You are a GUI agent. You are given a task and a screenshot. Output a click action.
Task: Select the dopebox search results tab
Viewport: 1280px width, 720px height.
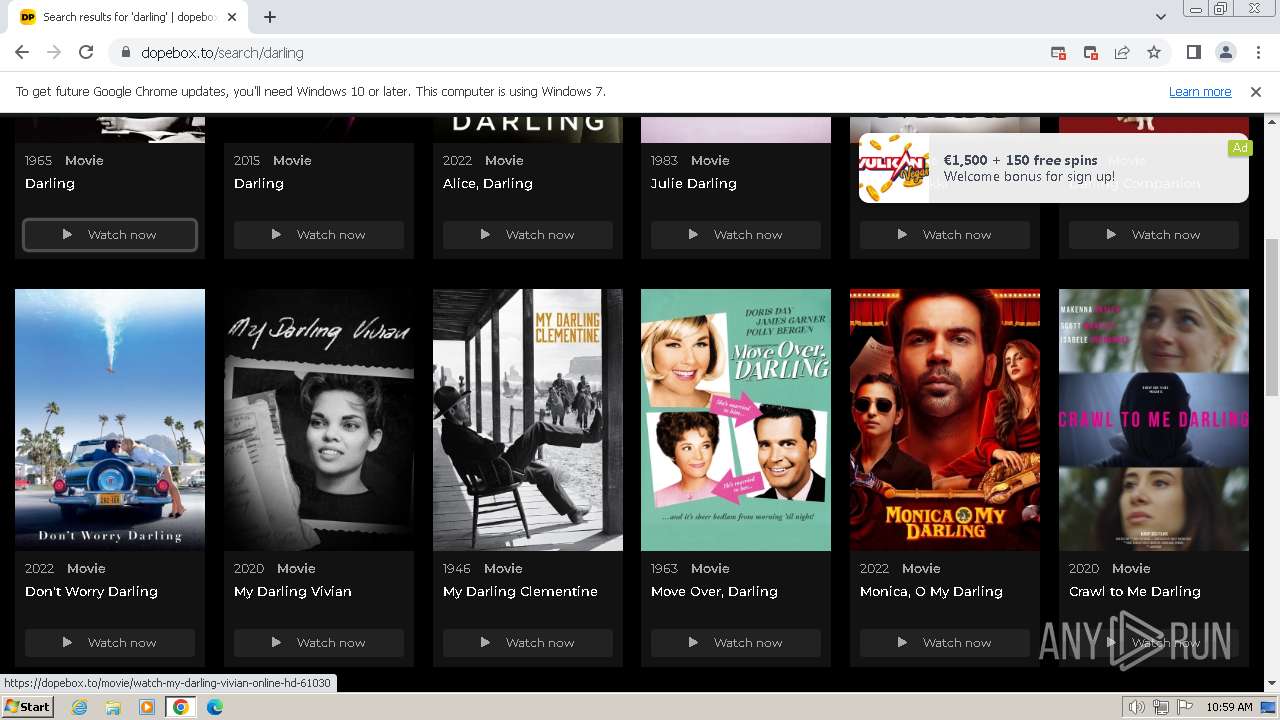(128, 17)
